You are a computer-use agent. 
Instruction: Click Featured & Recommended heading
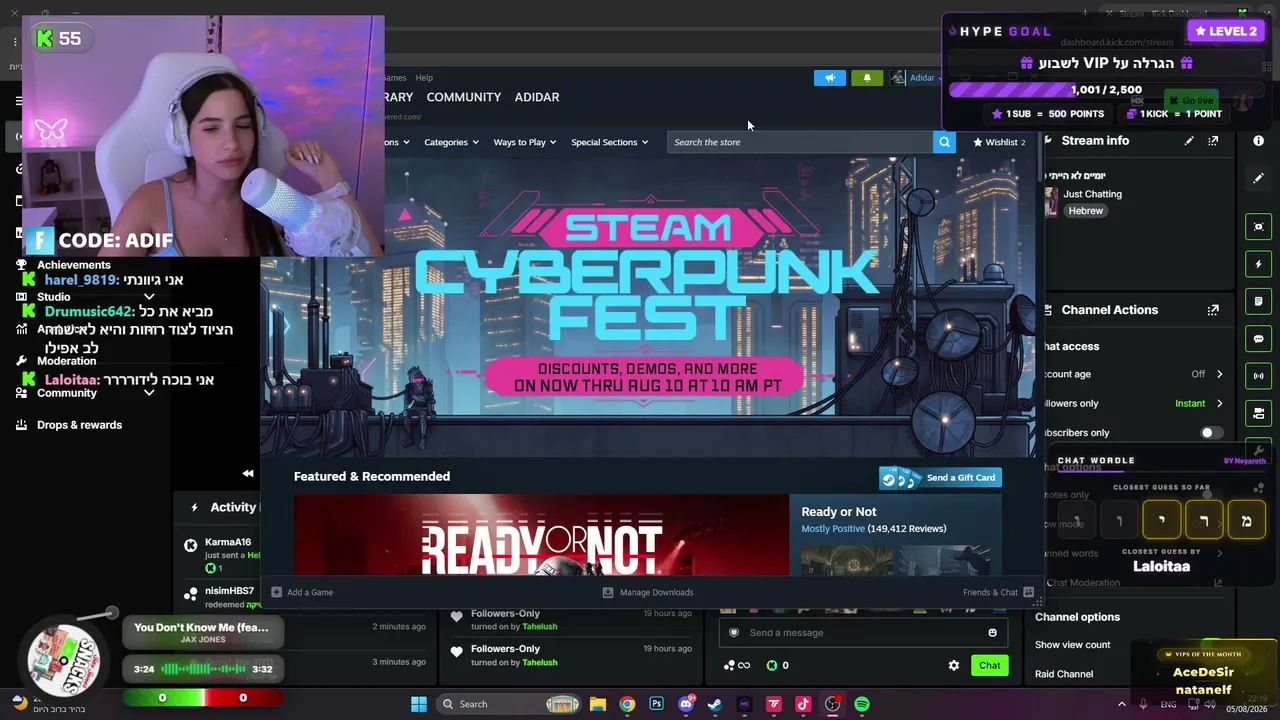pyautogui.click(x=372, y=477)
